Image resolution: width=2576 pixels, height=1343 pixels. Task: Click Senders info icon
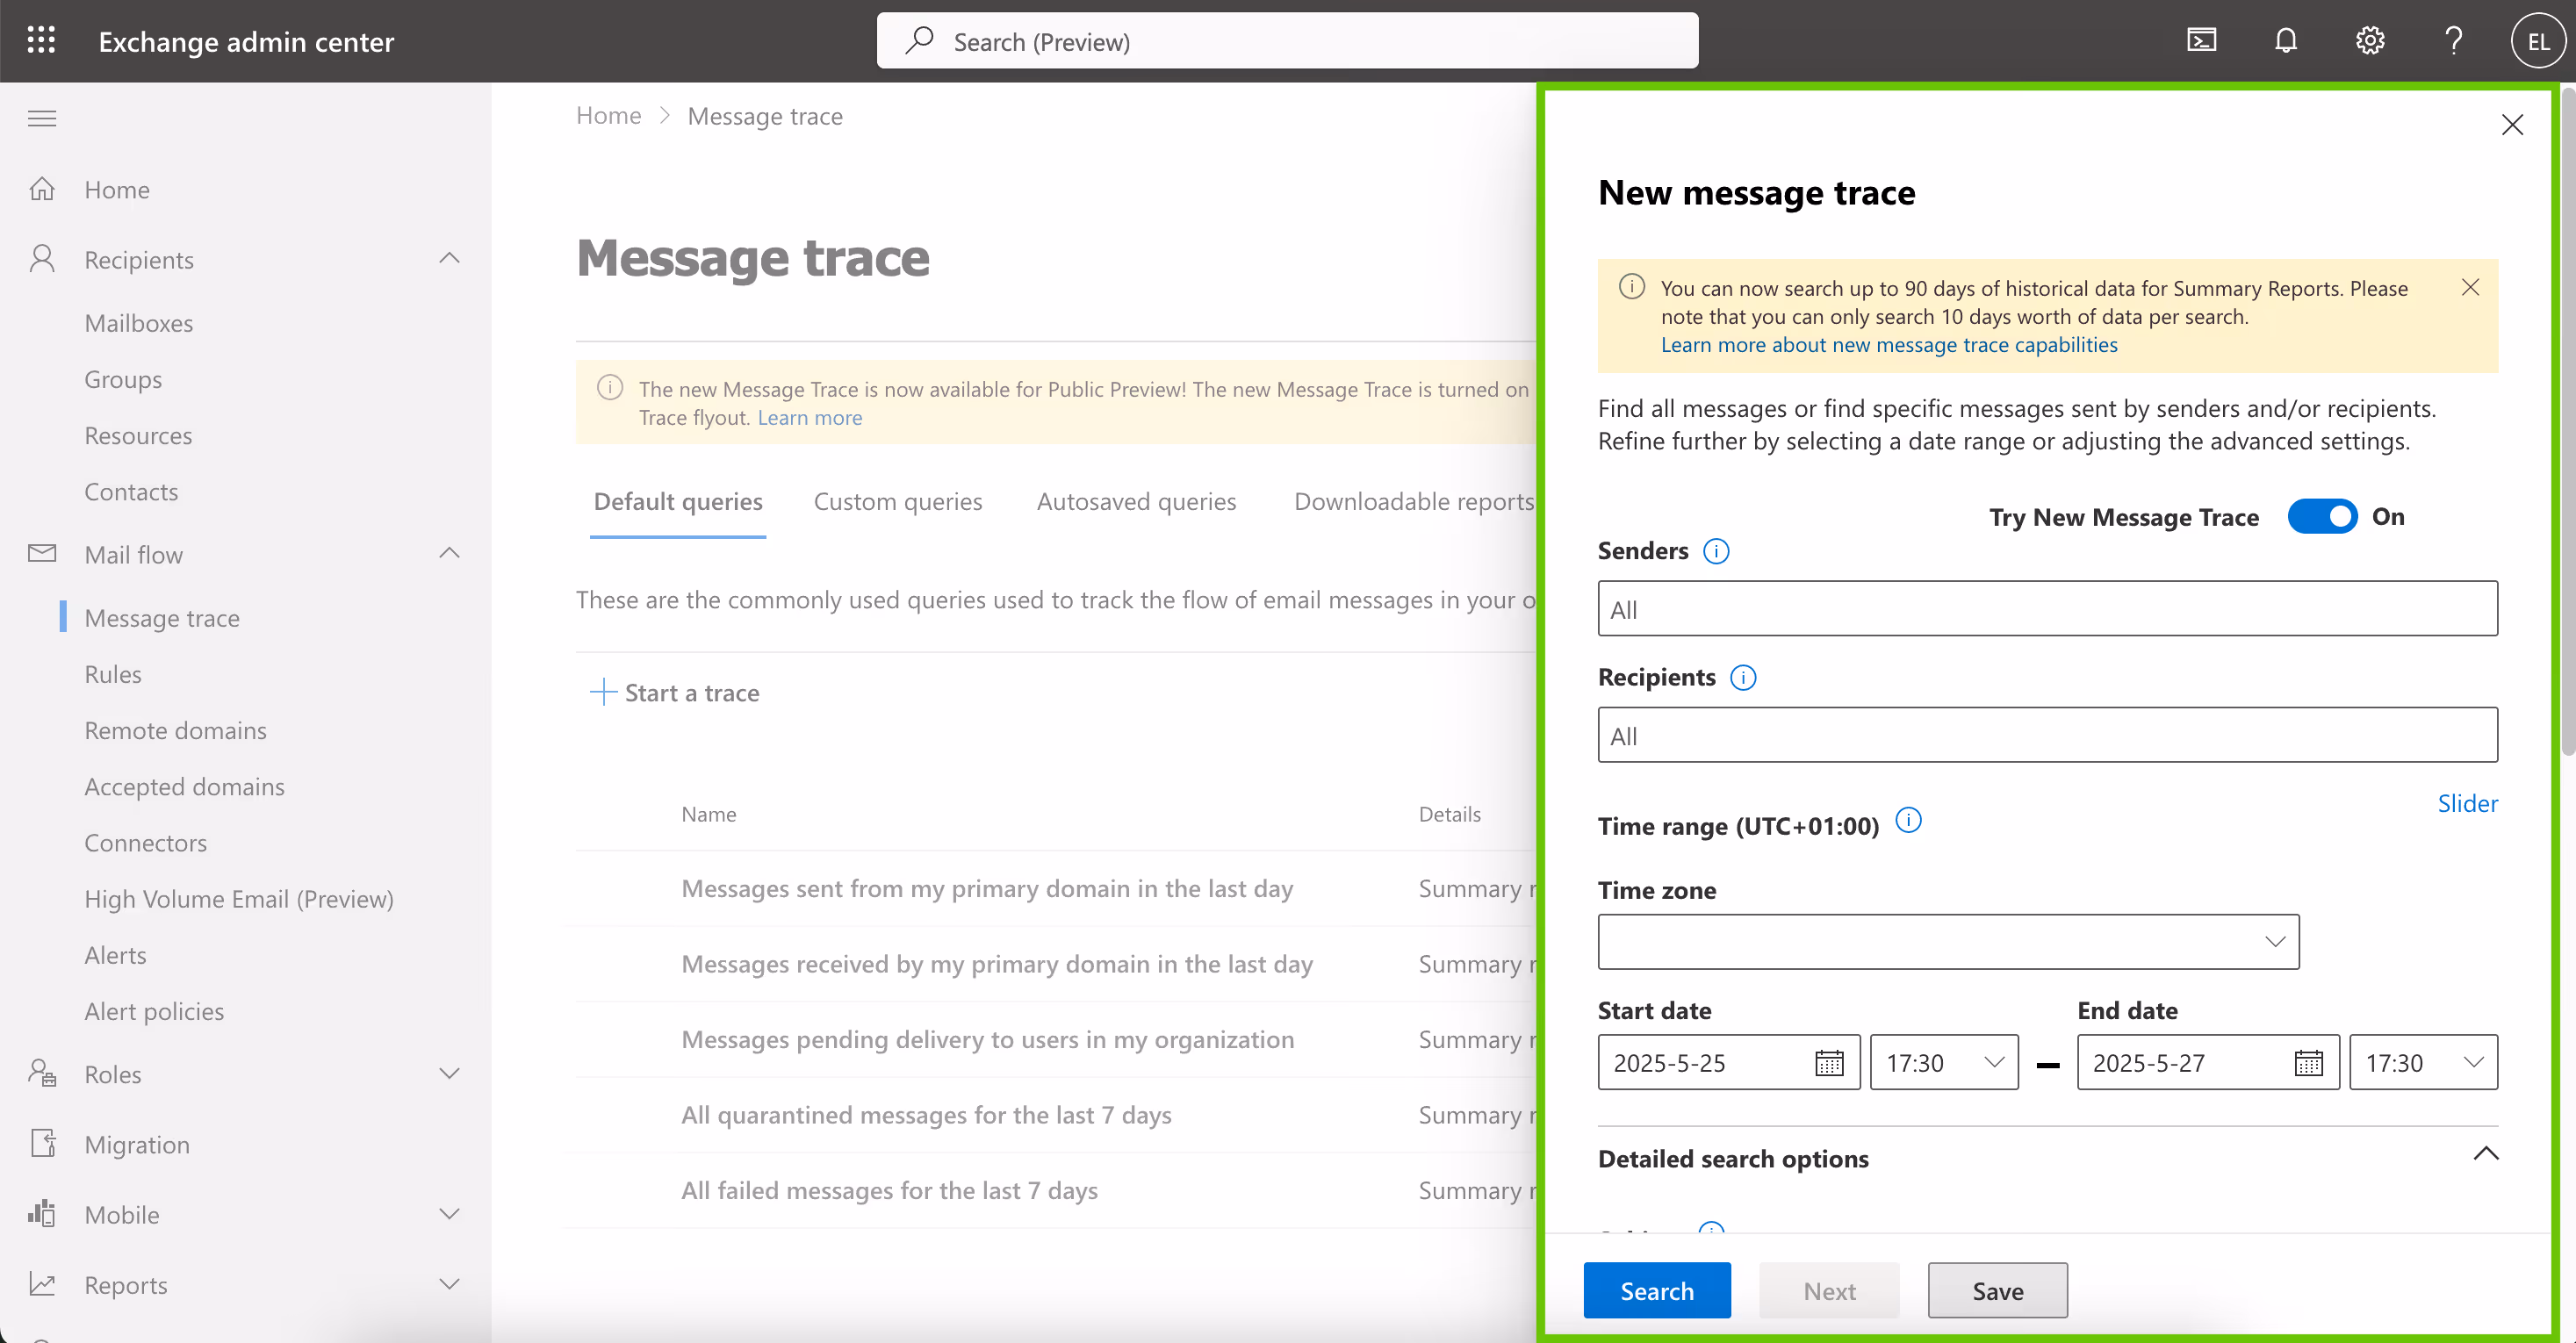(x=1716, y=551)
